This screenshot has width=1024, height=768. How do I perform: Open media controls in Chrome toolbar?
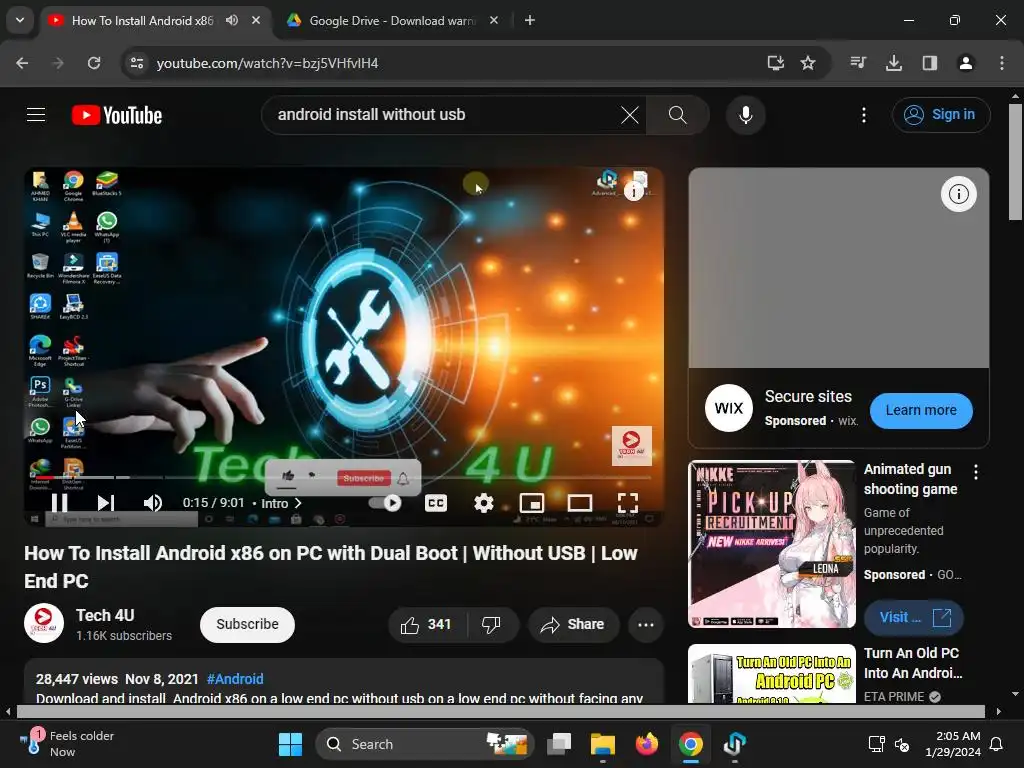click(x=858, y=63)
